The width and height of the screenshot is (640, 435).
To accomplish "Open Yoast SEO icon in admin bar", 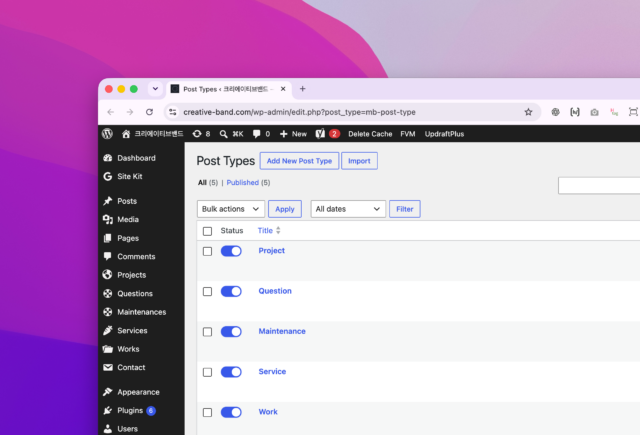I will point(320,134).
